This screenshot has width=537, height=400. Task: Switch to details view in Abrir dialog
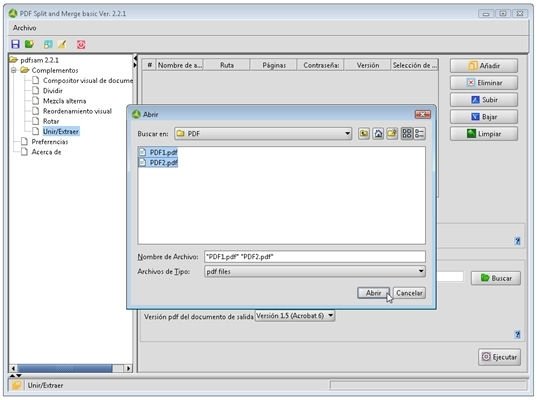click(x=420, y=134)
